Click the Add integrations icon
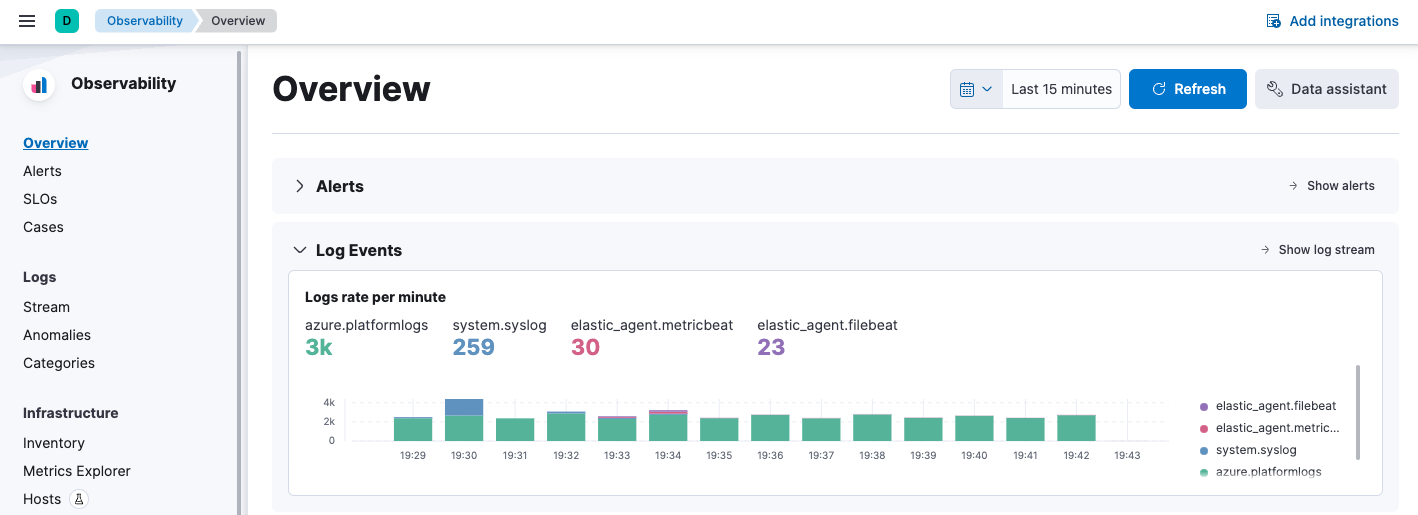Viewport: 1418px width, 515px height. (1273, 21)
